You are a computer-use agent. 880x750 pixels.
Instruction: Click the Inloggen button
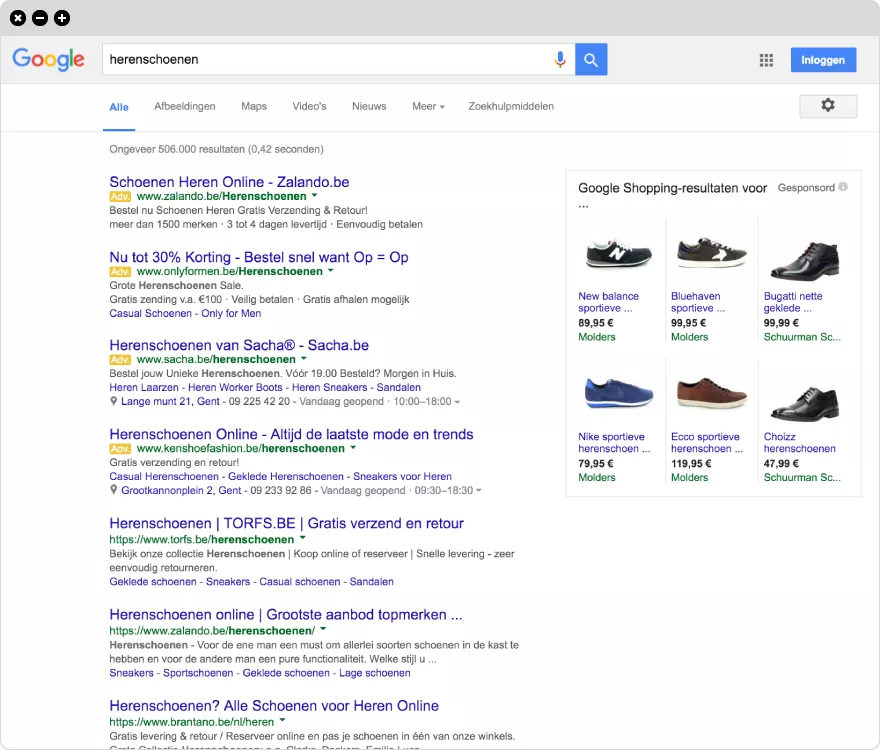[823, 60]
